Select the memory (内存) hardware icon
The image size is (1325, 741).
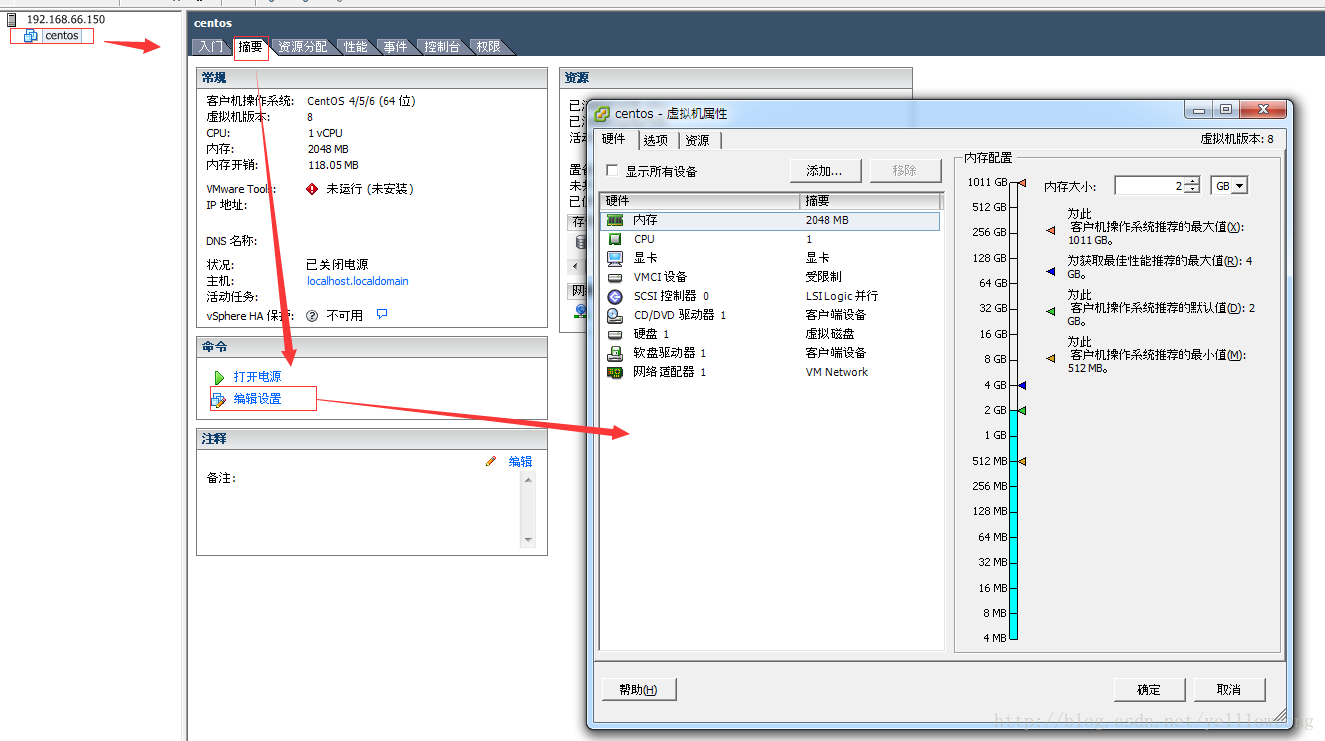tap(615, 220)
